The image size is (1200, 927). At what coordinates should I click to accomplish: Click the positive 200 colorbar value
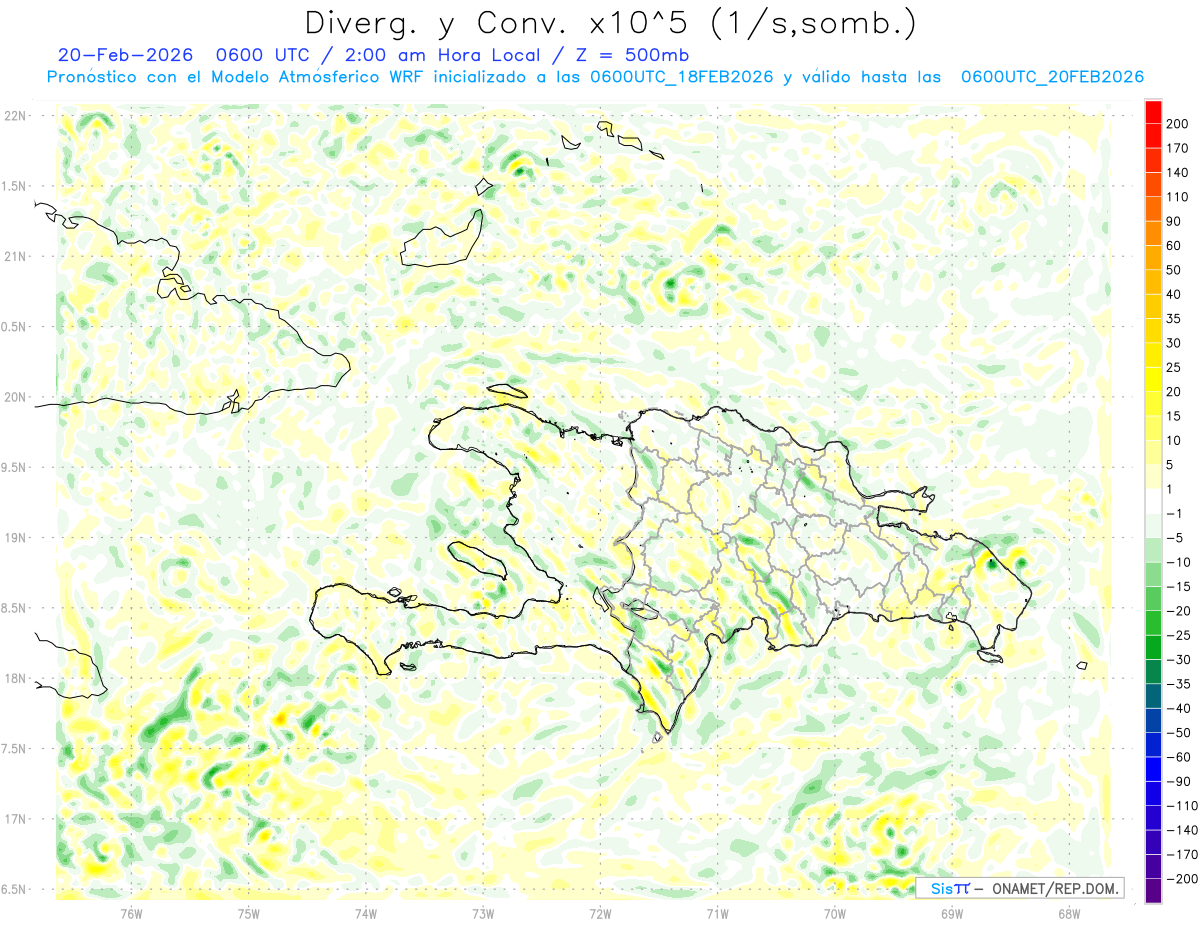(x=1178, y=124)
